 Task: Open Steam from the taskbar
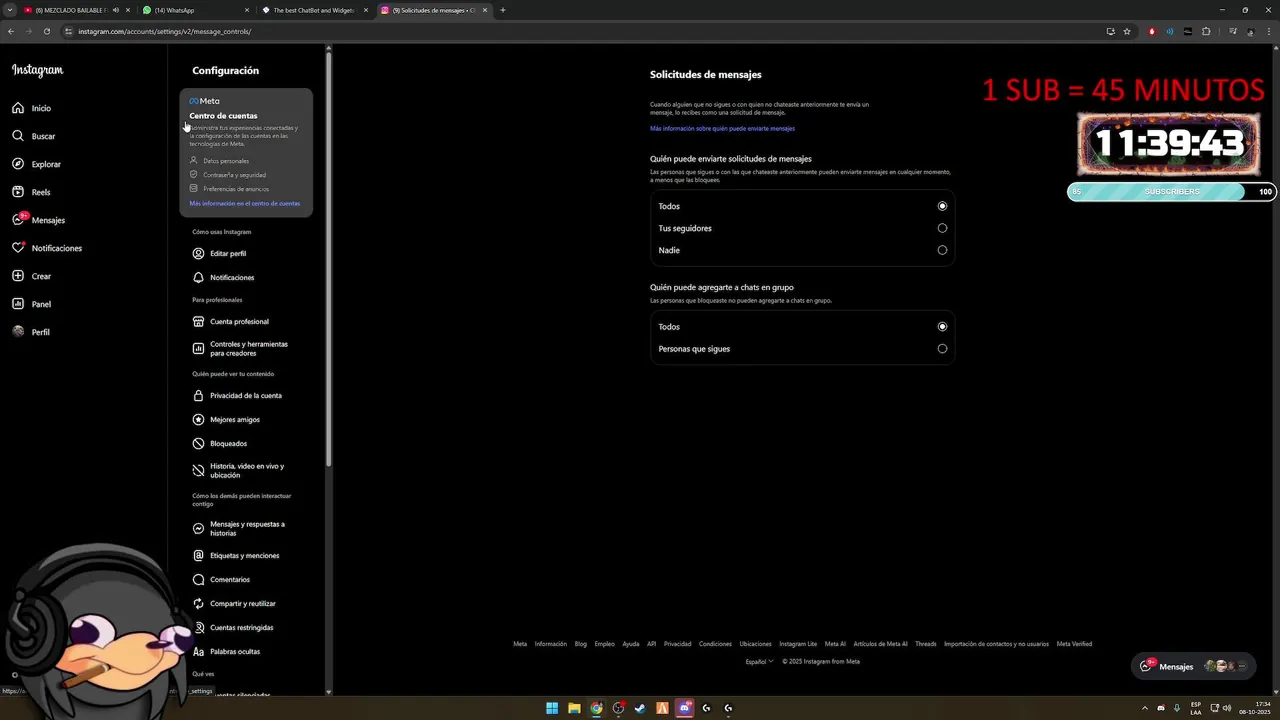click(640, 708)
